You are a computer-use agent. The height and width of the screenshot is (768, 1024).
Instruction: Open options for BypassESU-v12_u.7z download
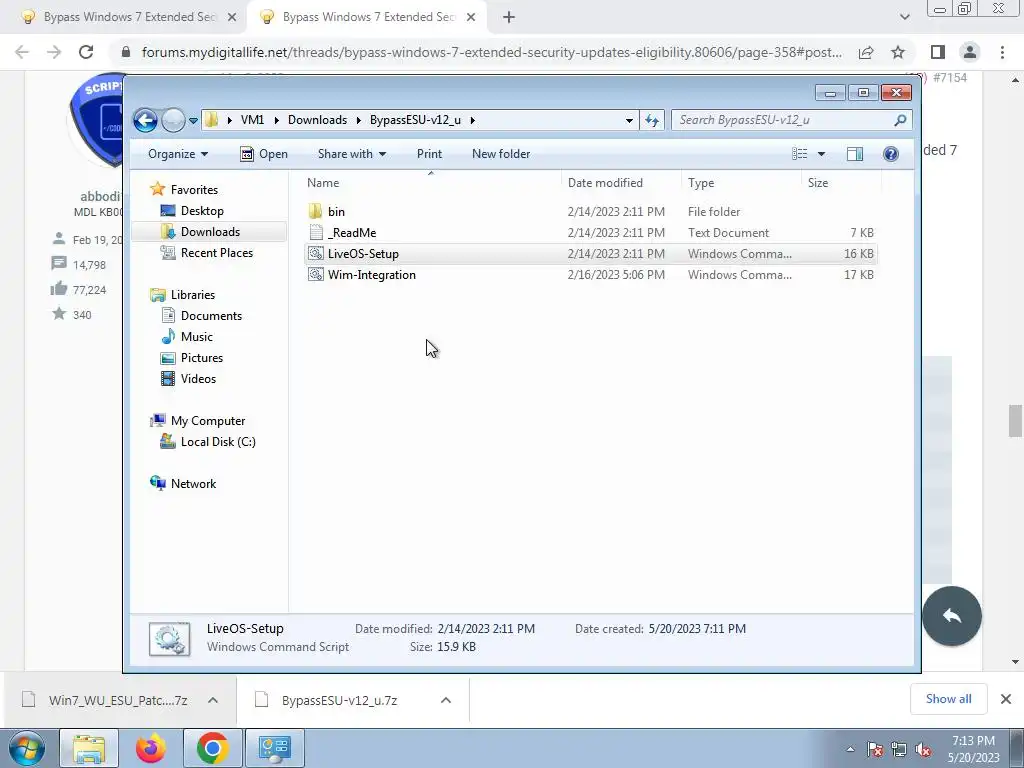click(446, 700)
